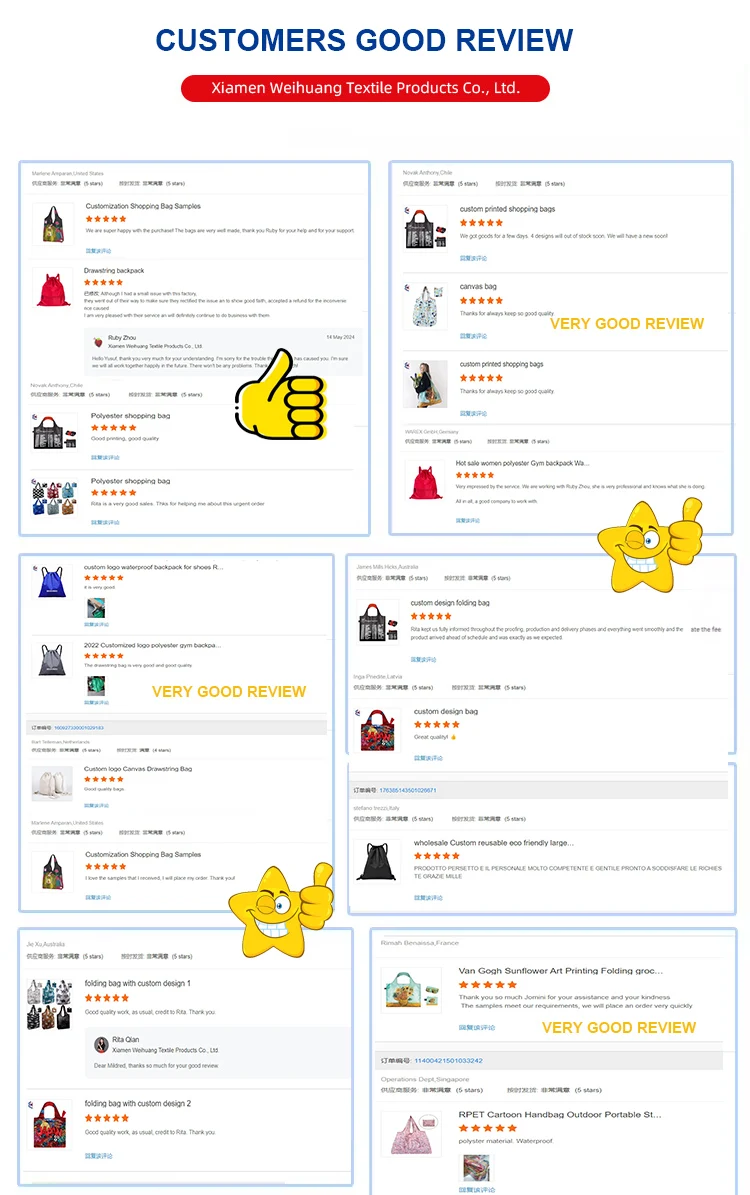Click Rita Qian's profile avatar
The width and height of the screenshot is (750, 1195).
[x=101, y=1044]
